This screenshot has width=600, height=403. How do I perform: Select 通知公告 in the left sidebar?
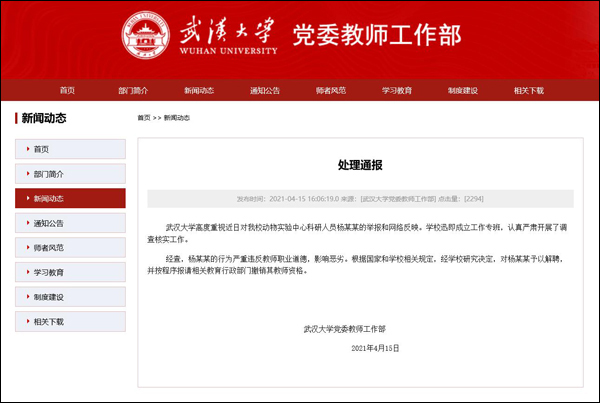(x=70, y=223)
